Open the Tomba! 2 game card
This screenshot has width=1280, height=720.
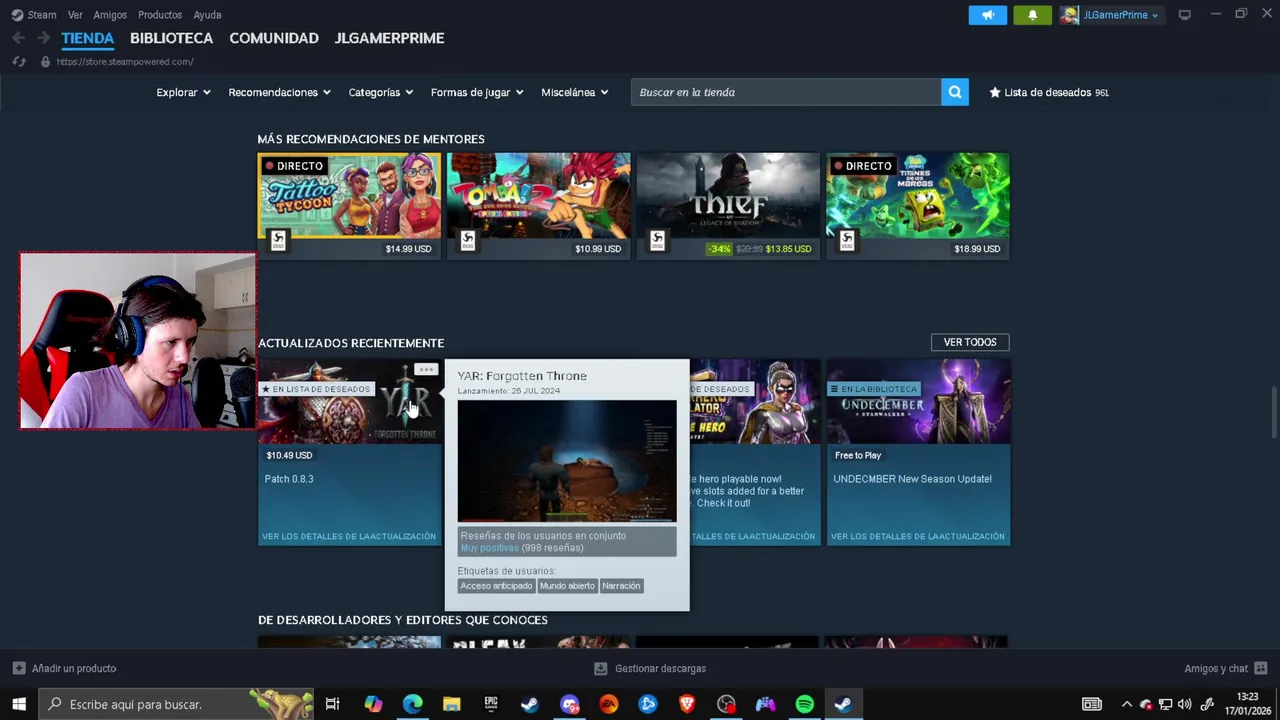tap(539, 206)
